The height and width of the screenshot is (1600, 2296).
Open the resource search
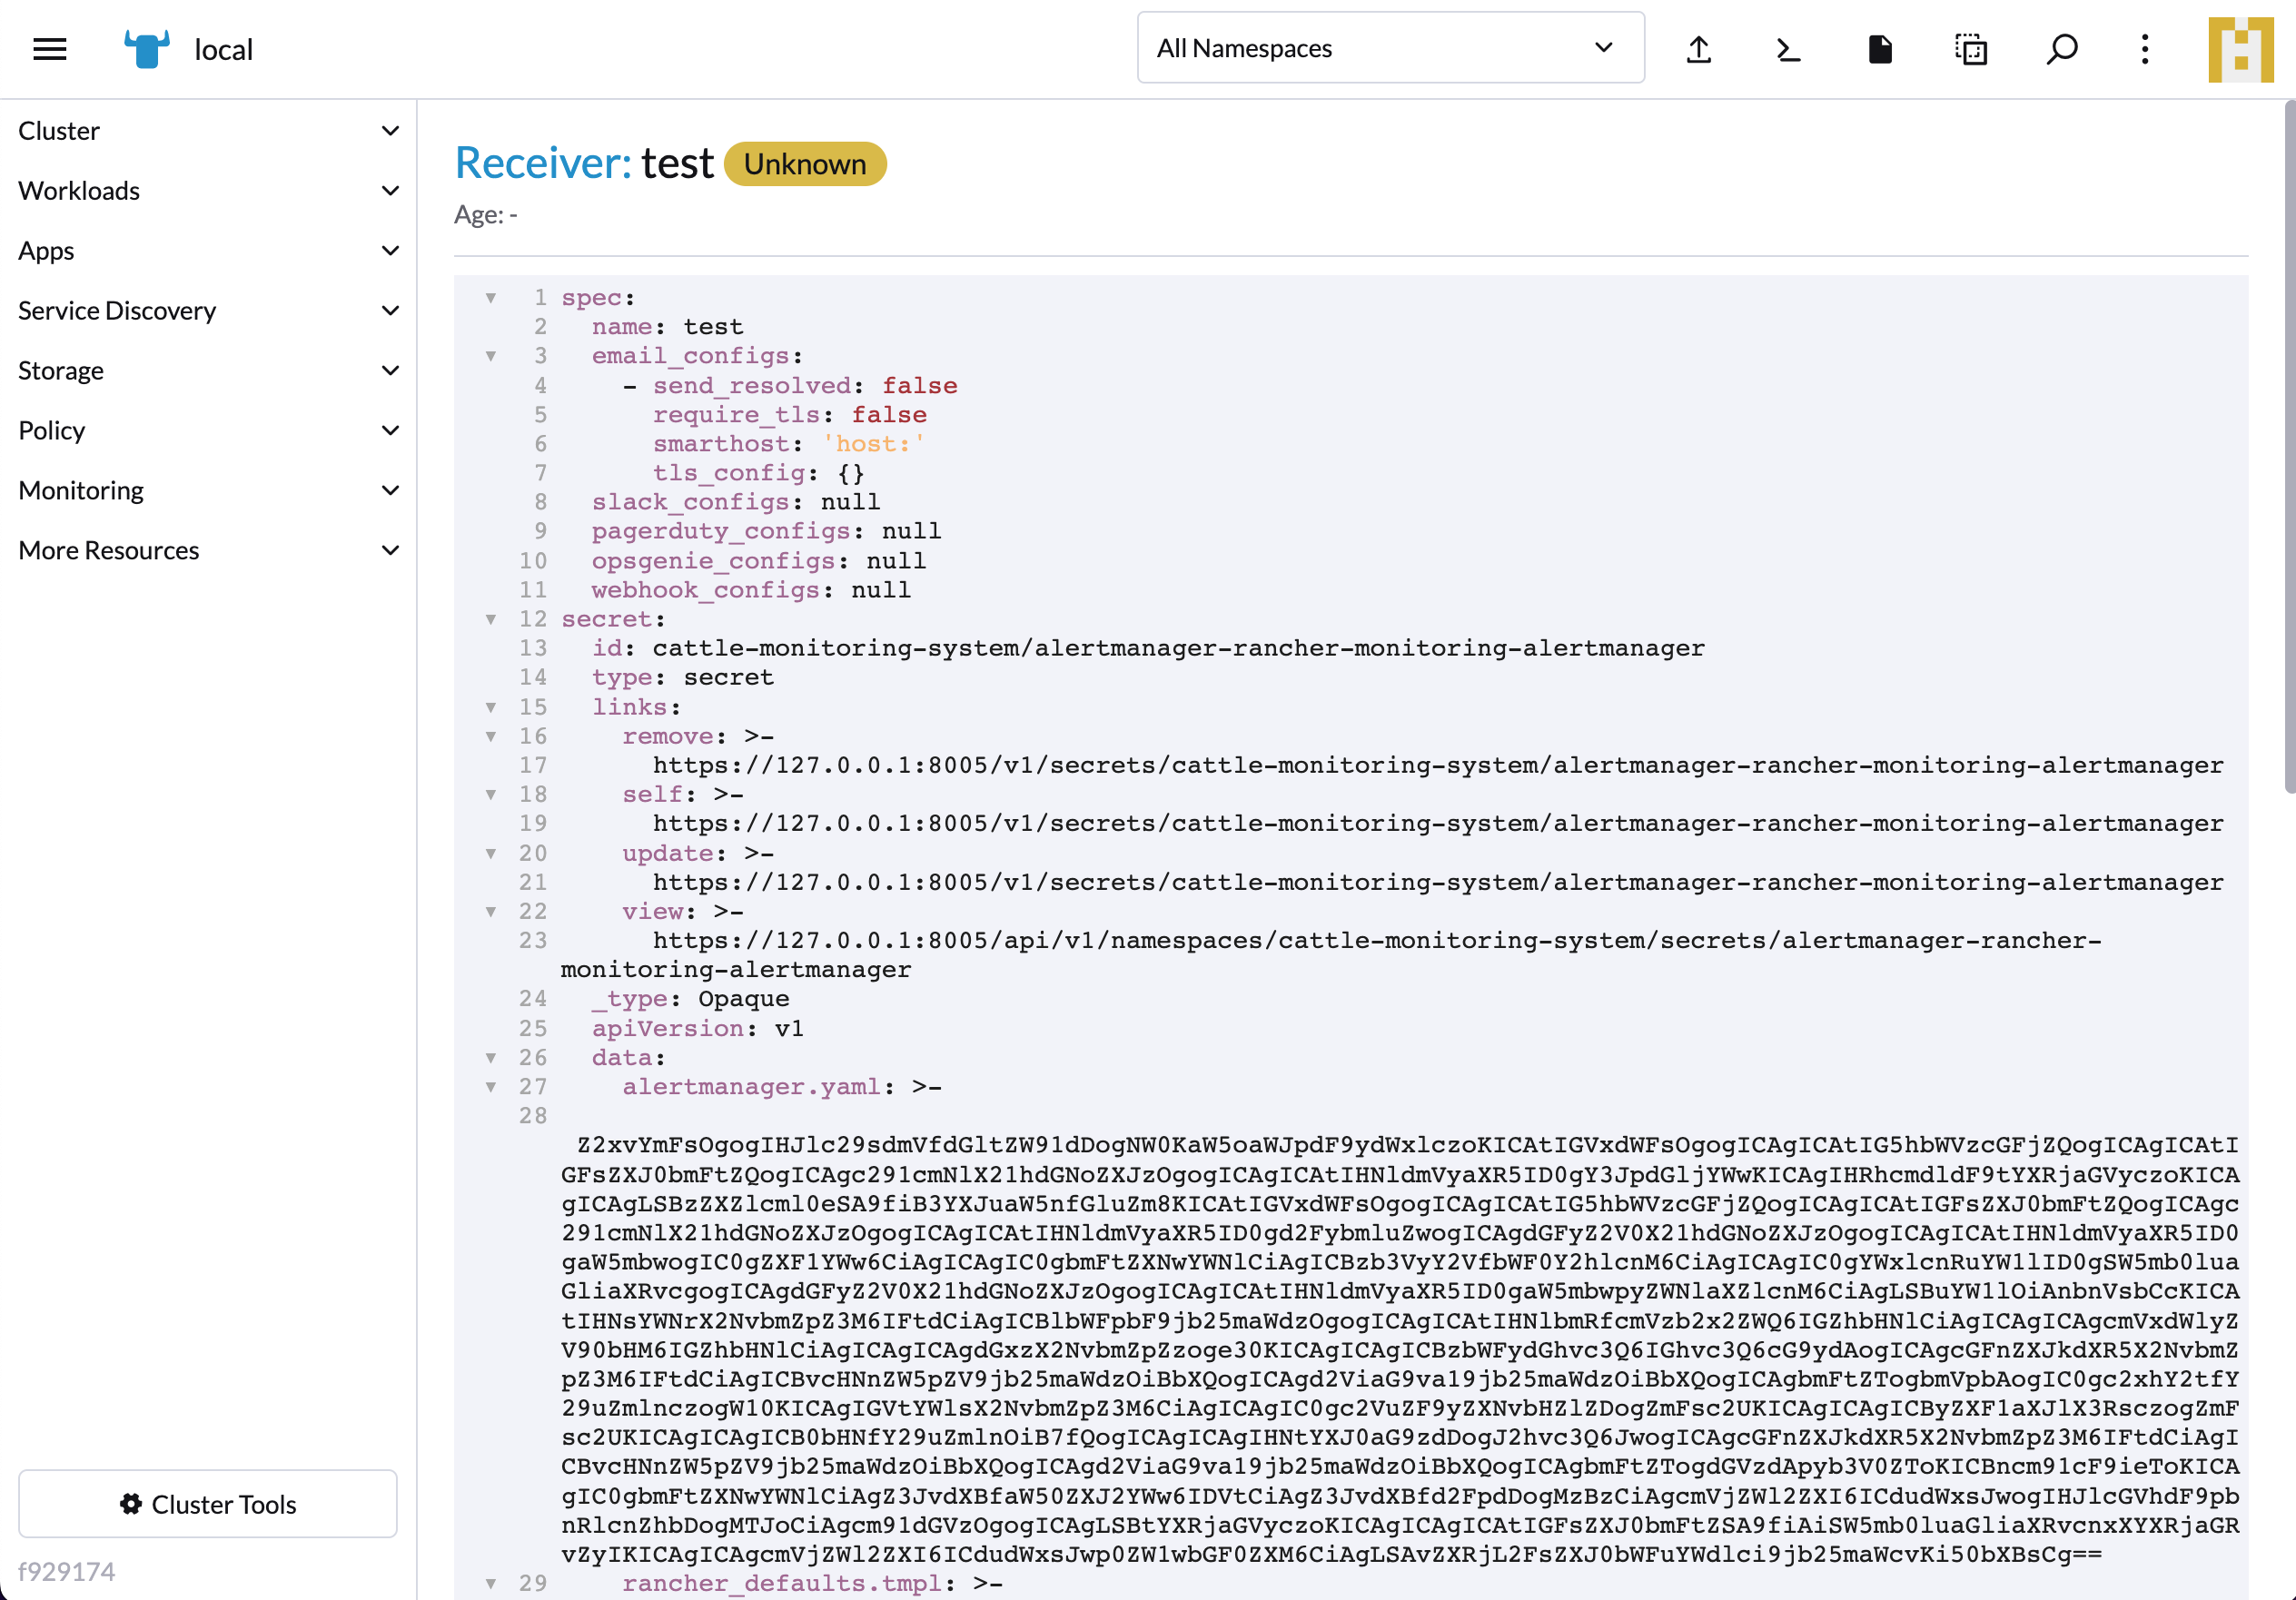coord(2061,48)
